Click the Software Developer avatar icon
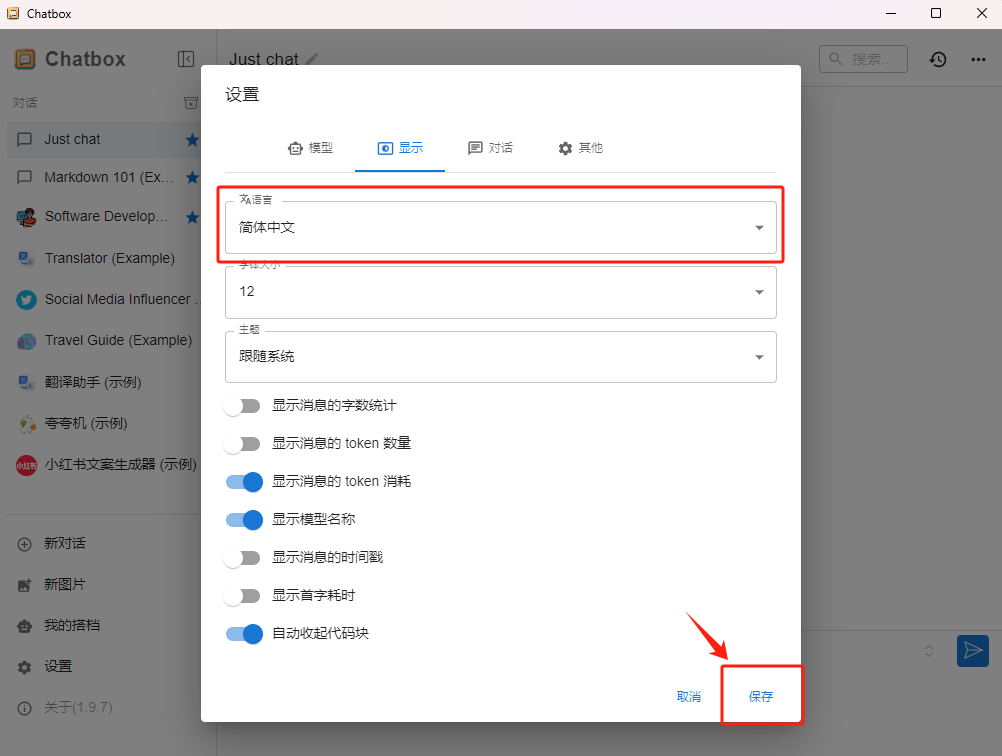The height and width of the screenshot is (756, 1002). (x=26, y=217)
